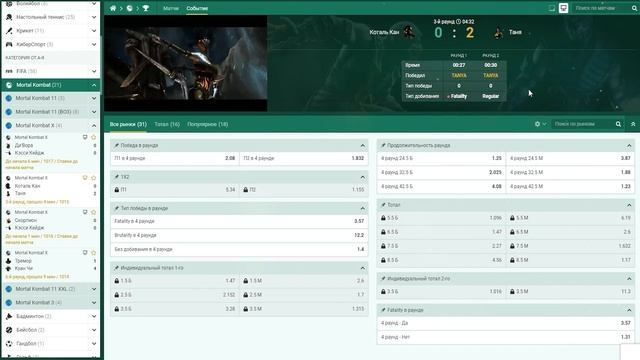640x360 pixels.
Task: Pin the Индивидуальный тотал 1-го market
Action: [x=116, y=268]
